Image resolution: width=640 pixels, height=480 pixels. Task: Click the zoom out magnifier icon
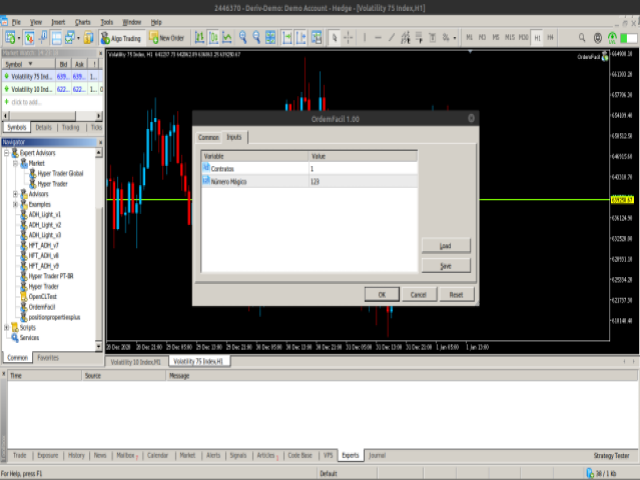[258, 38]
